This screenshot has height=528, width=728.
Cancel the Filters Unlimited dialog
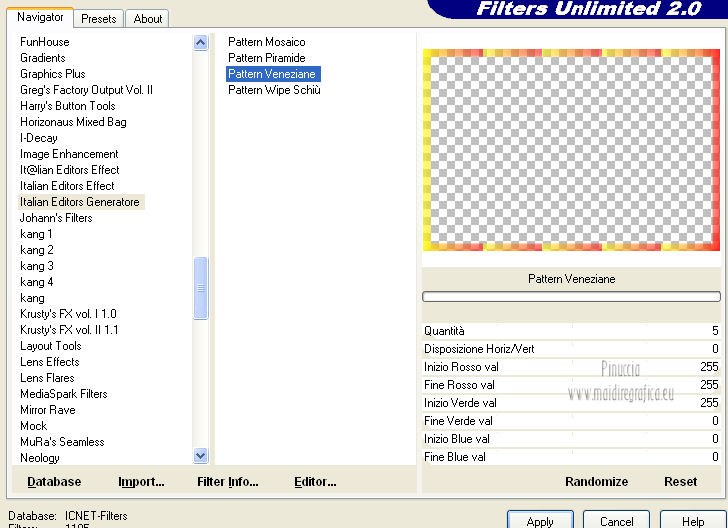pos(616,520)
